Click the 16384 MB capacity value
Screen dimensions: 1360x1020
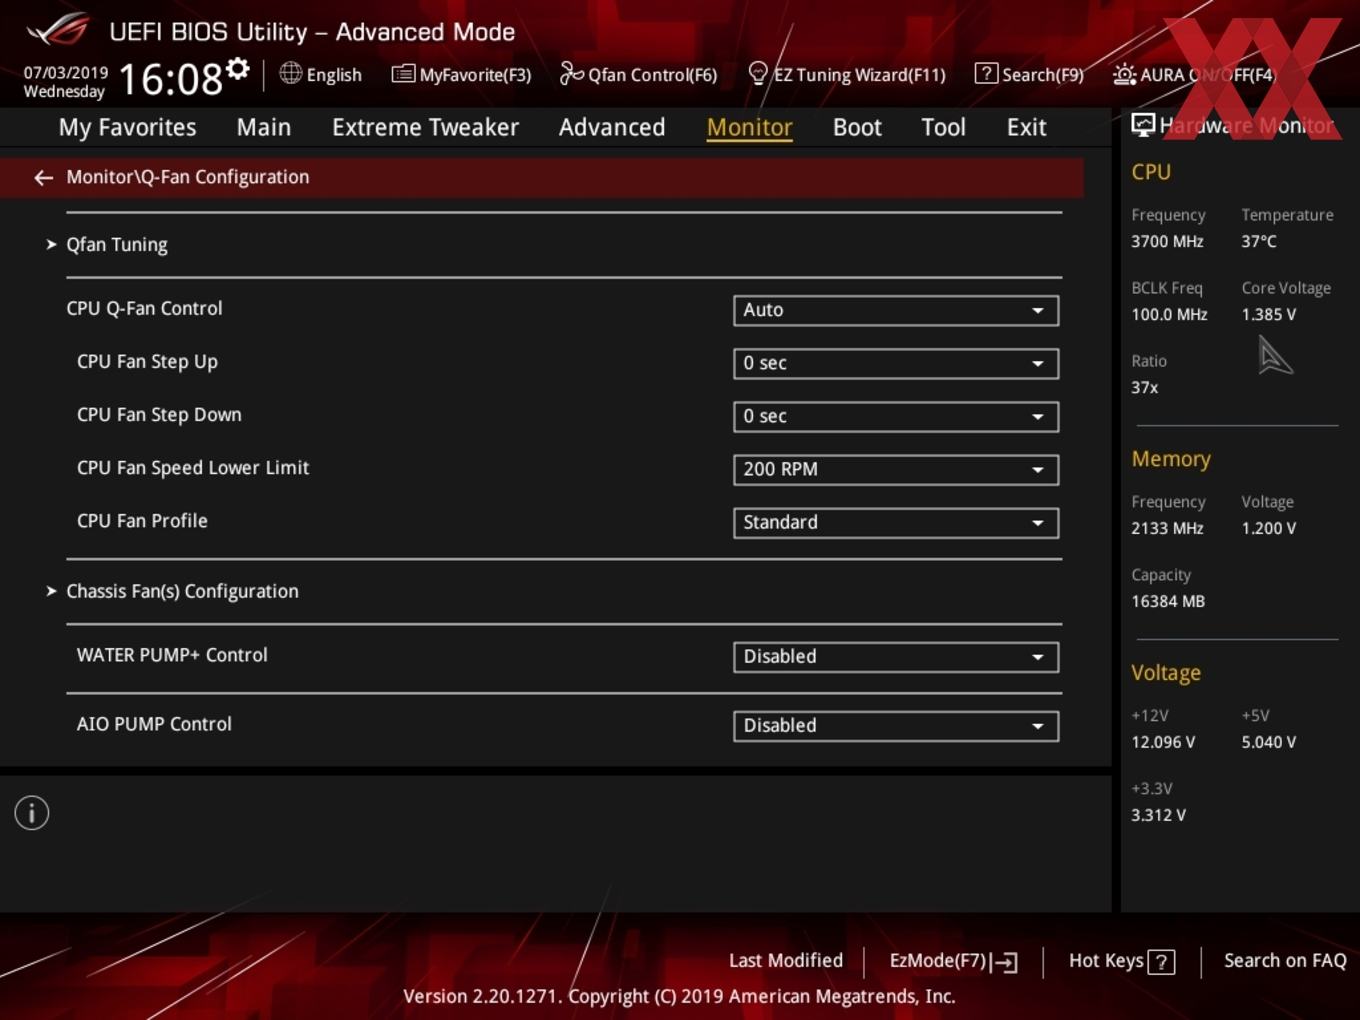[1168, 601]
